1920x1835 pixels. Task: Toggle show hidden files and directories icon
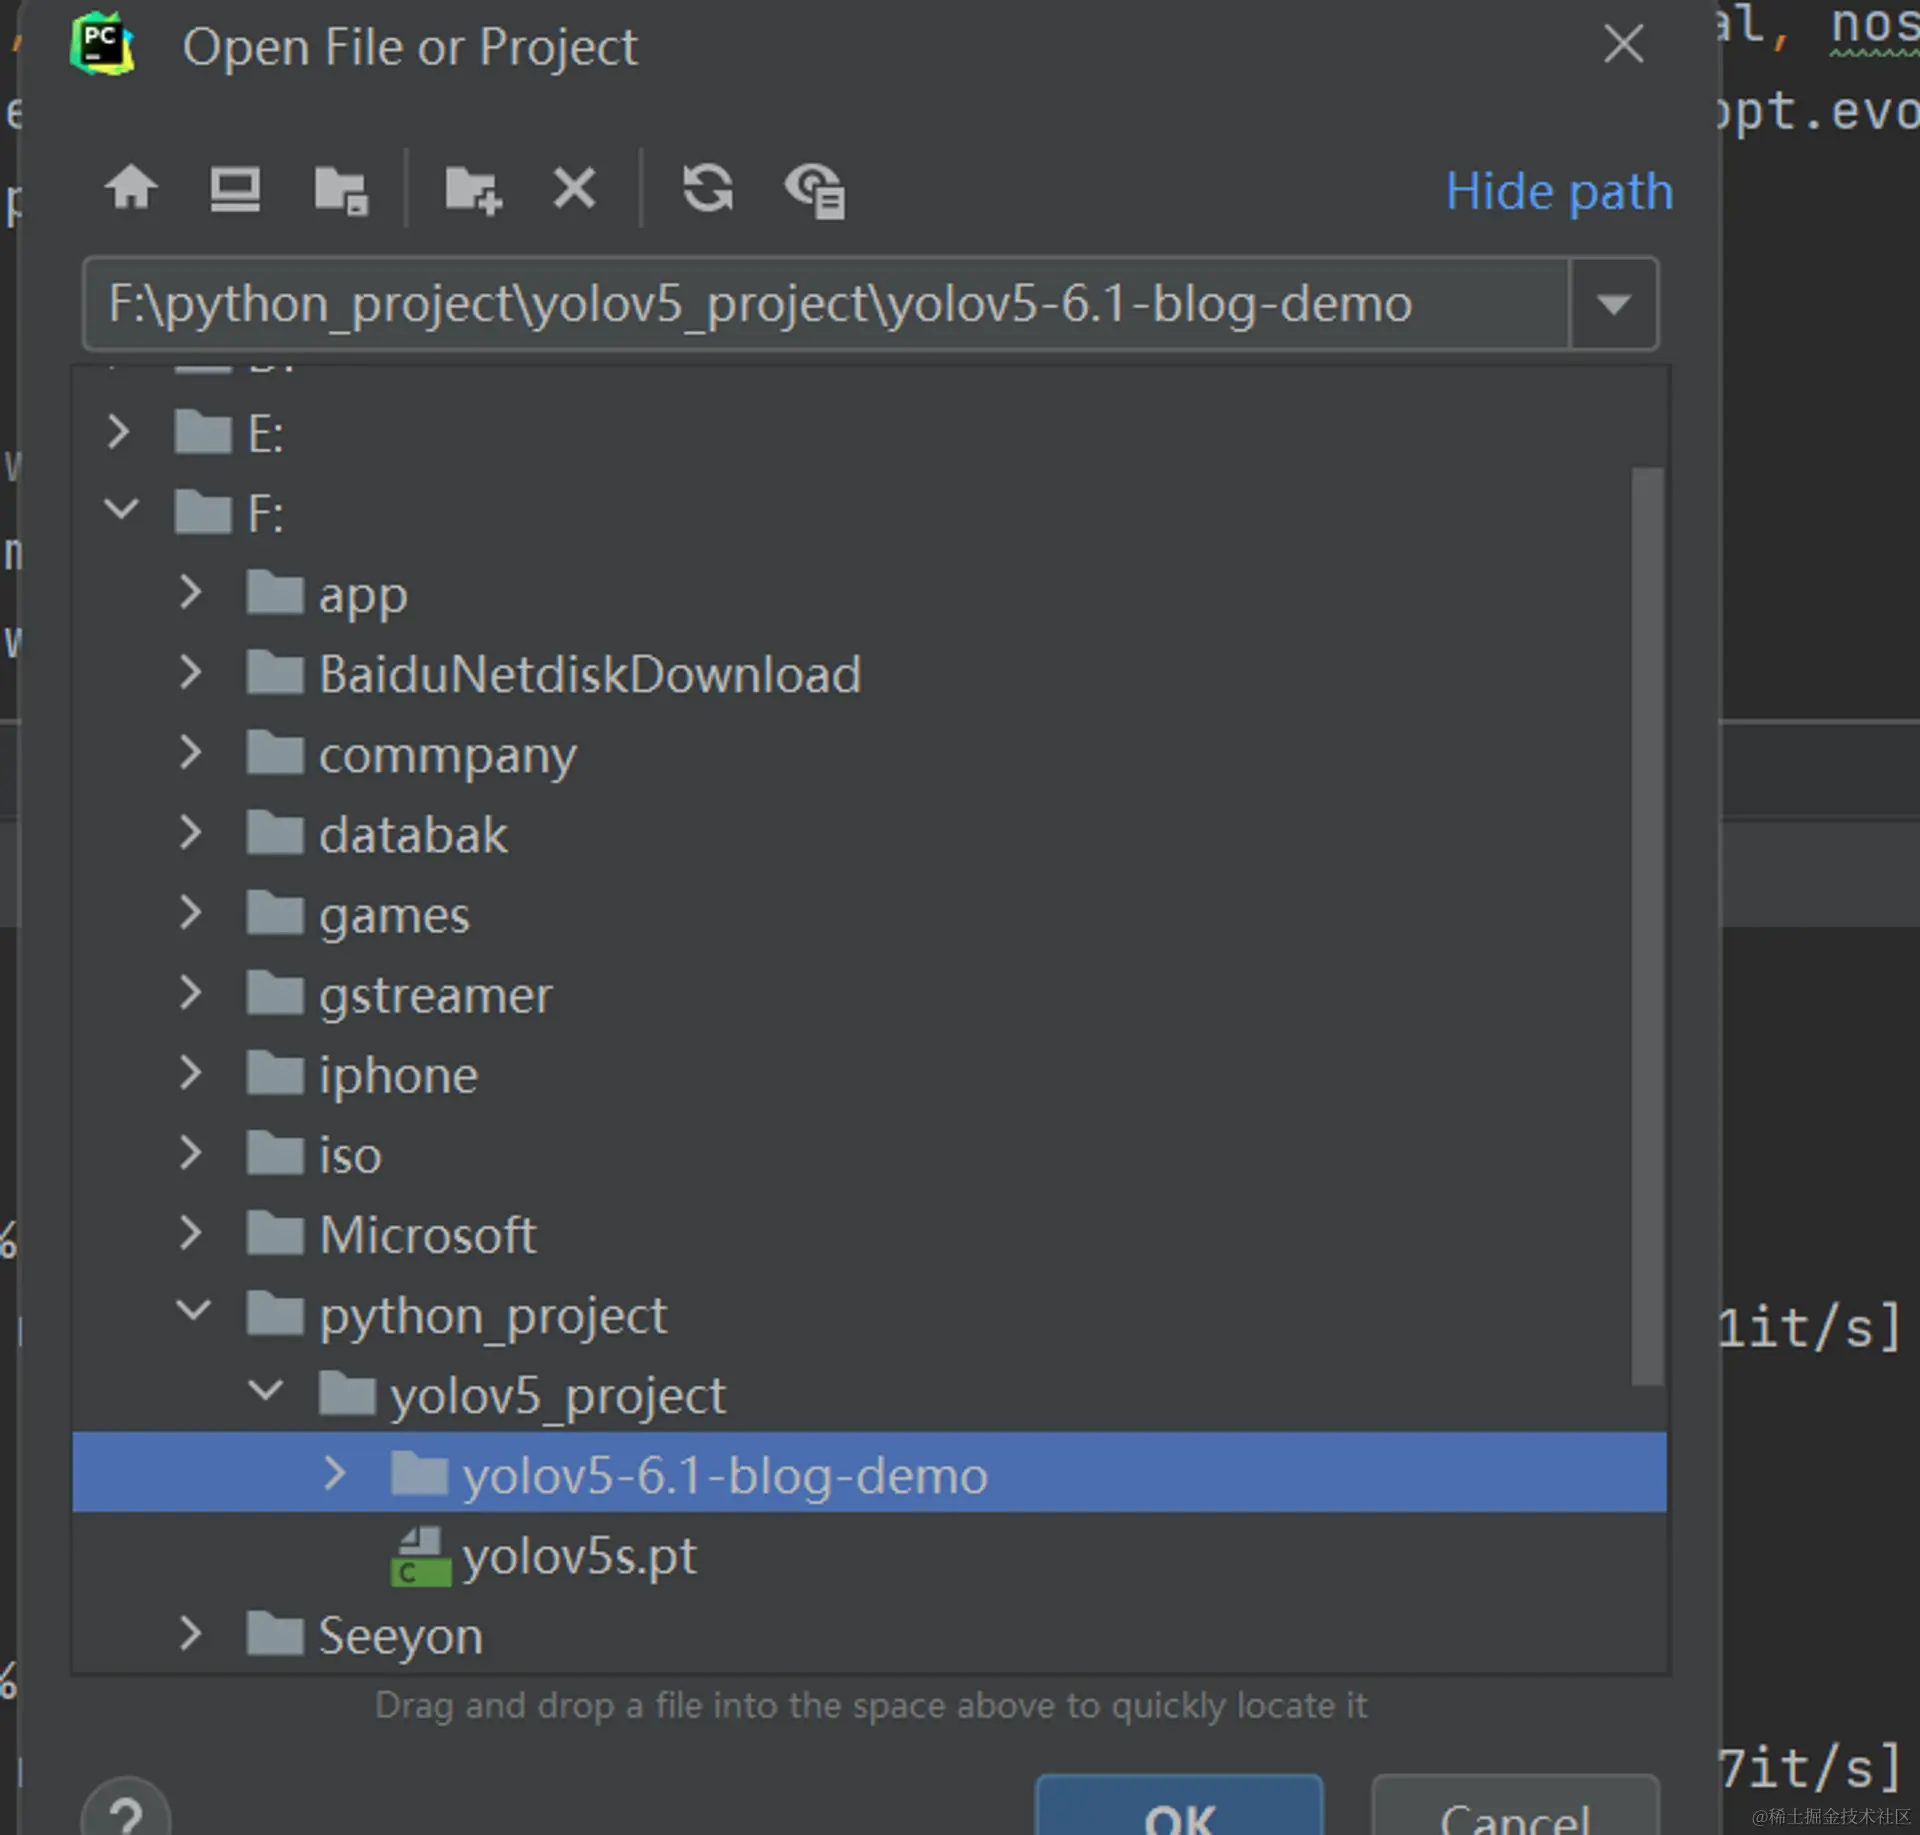pyautogui.click(x=815, y=190)
